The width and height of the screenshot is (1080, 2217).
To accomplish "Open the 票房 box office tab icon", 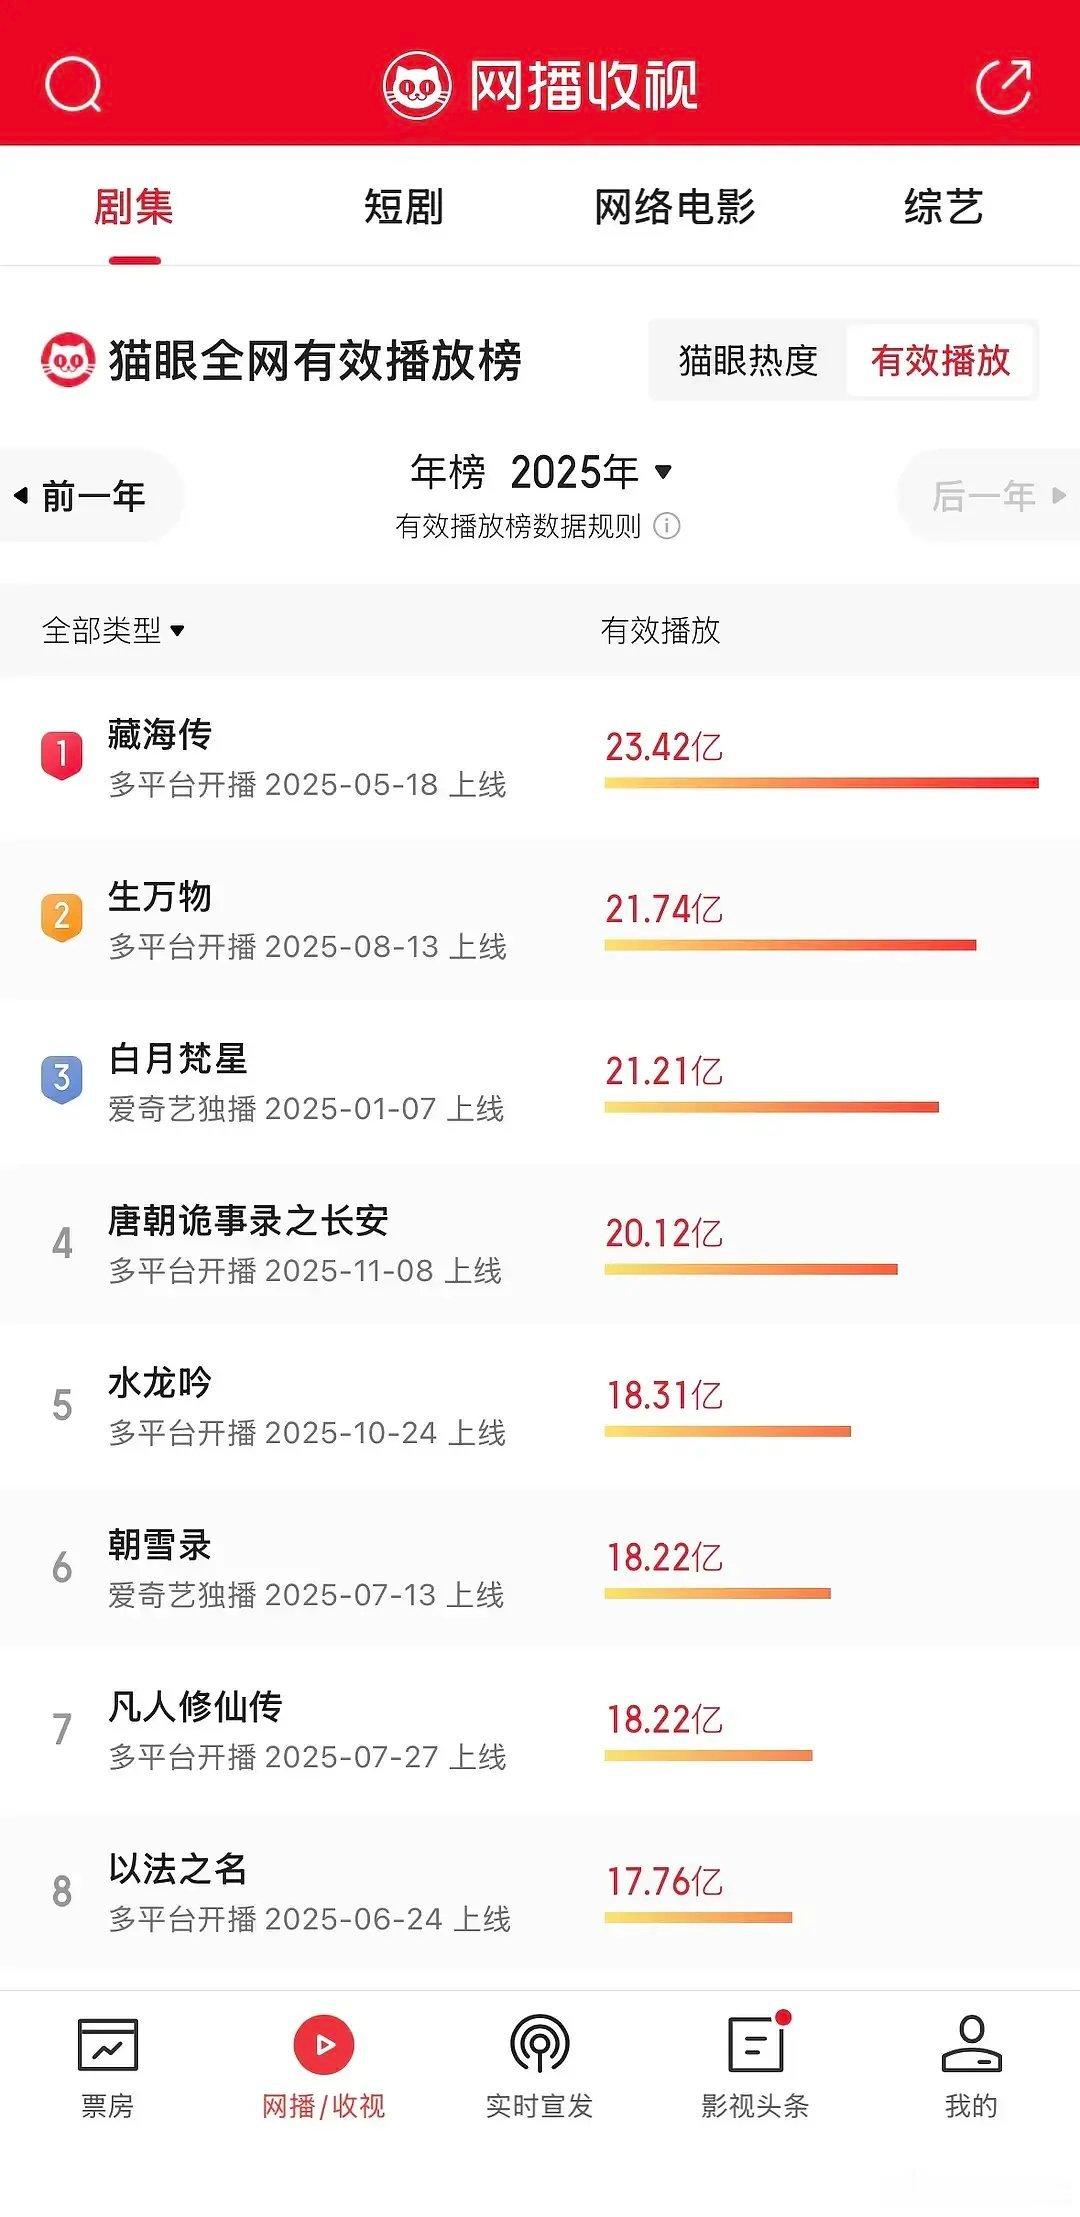I will 108,2045.
